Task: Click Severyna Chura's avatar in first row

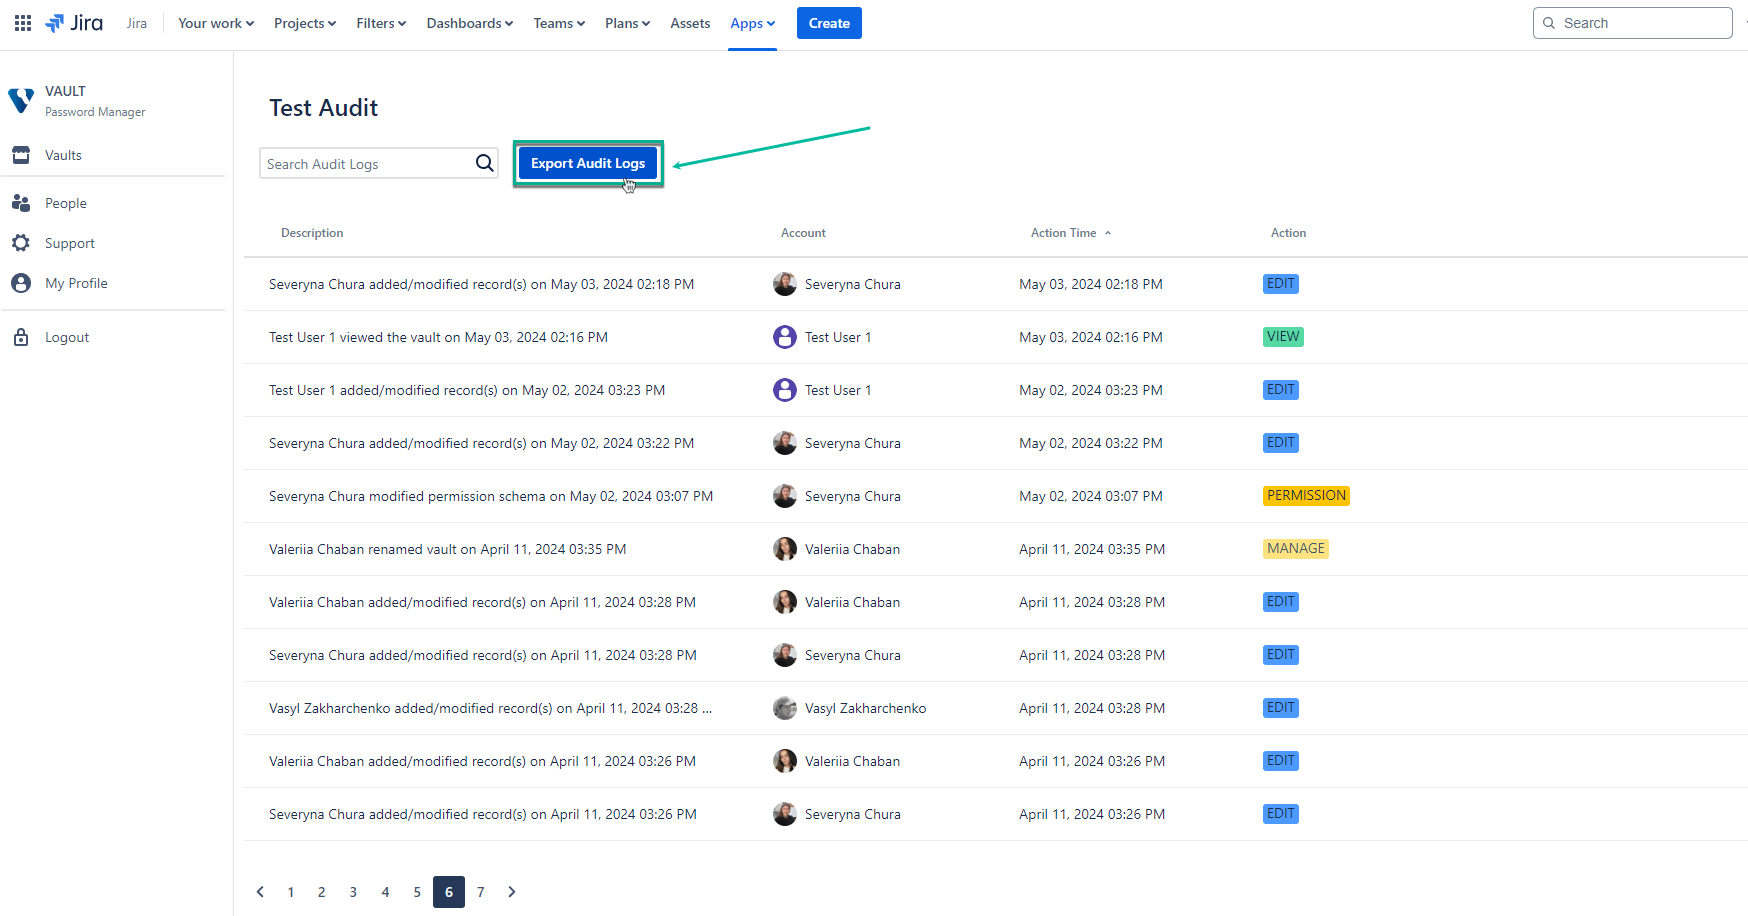Action: (785, 283)
